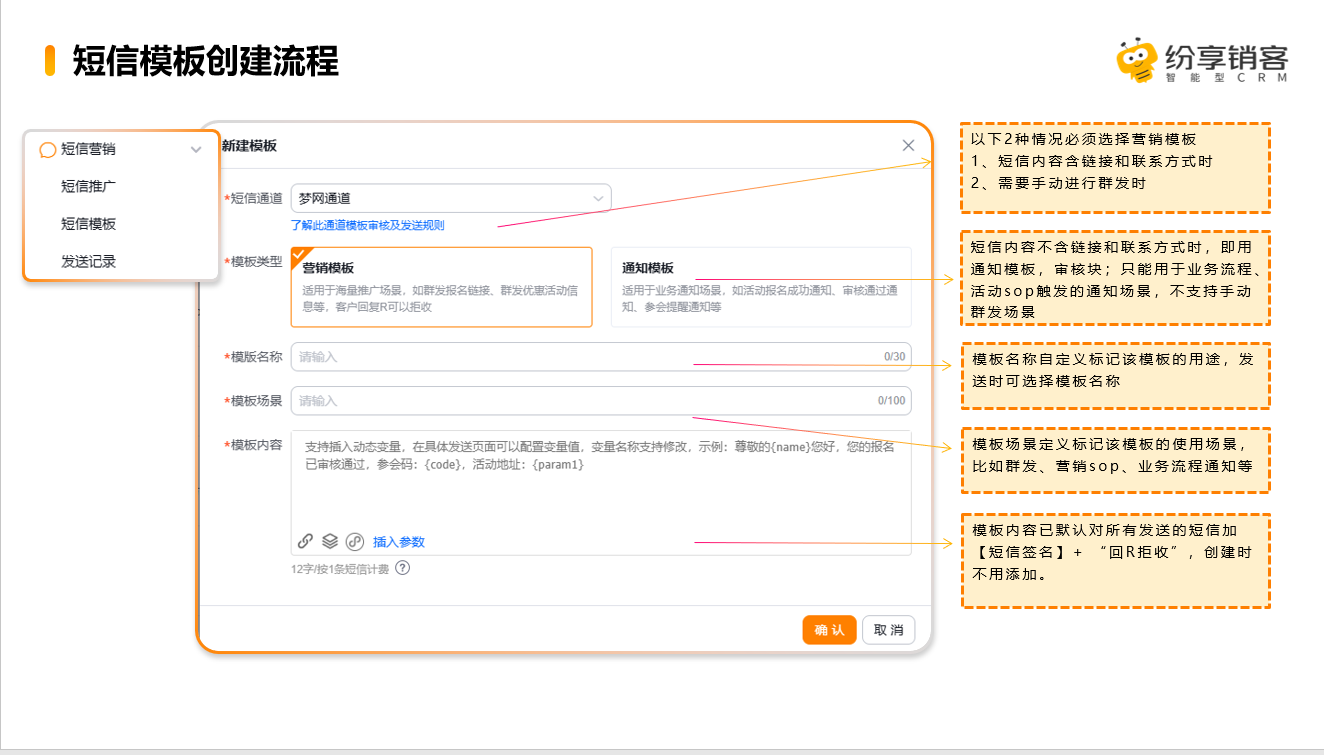Select the 营销模板 template type
This screenshot has width=1324, height=755.
(441, 287)
